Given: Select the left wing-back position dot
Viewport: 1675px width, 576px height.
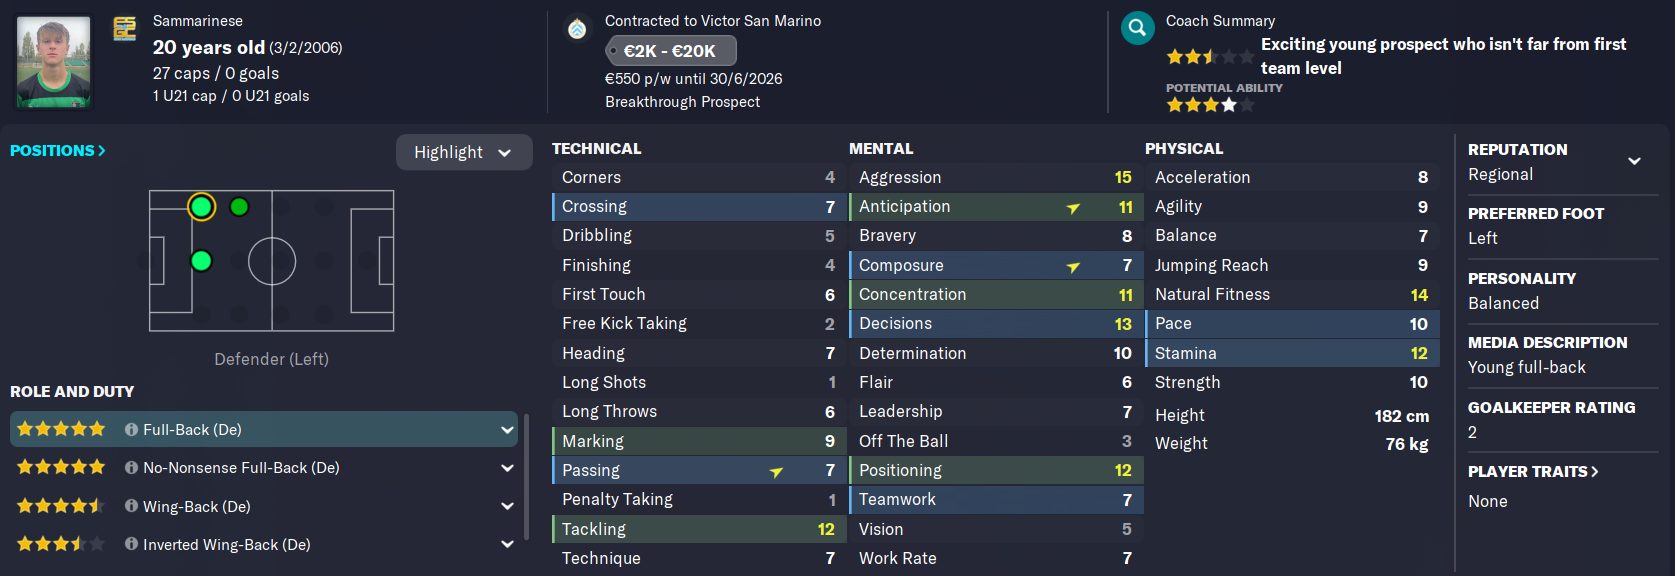Looking at the screenshot, I should [x=239, y=207].
